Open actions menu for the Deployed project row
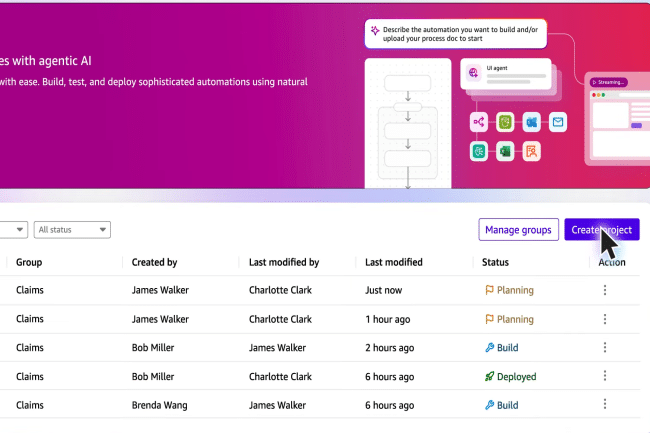 coord(604,377)
